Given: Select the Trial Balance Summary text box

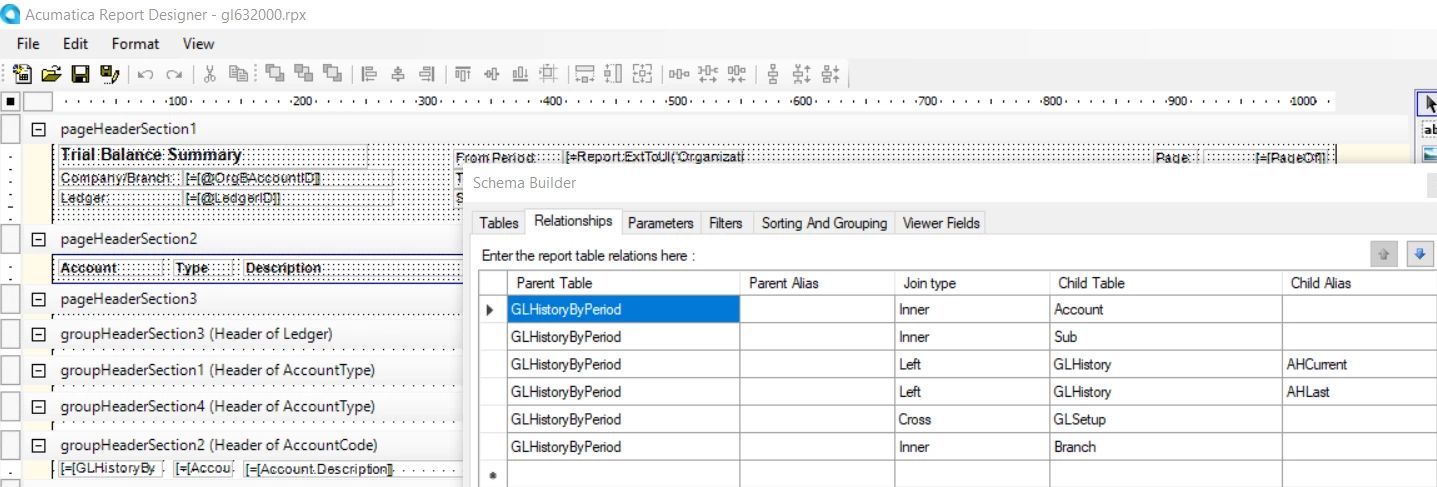Looking at the screenshot, I should click(x=211, y=155).
